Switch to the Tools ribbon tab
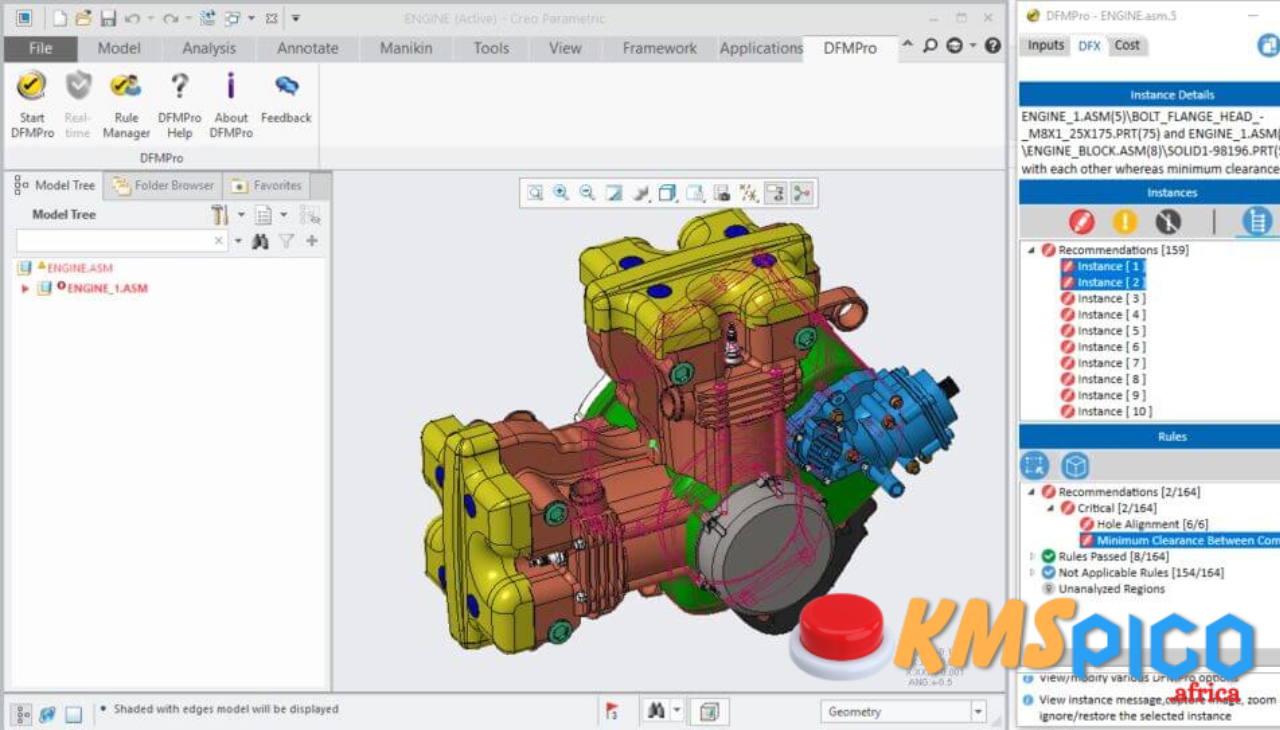The image size is (1280, 730). [491, 48]
